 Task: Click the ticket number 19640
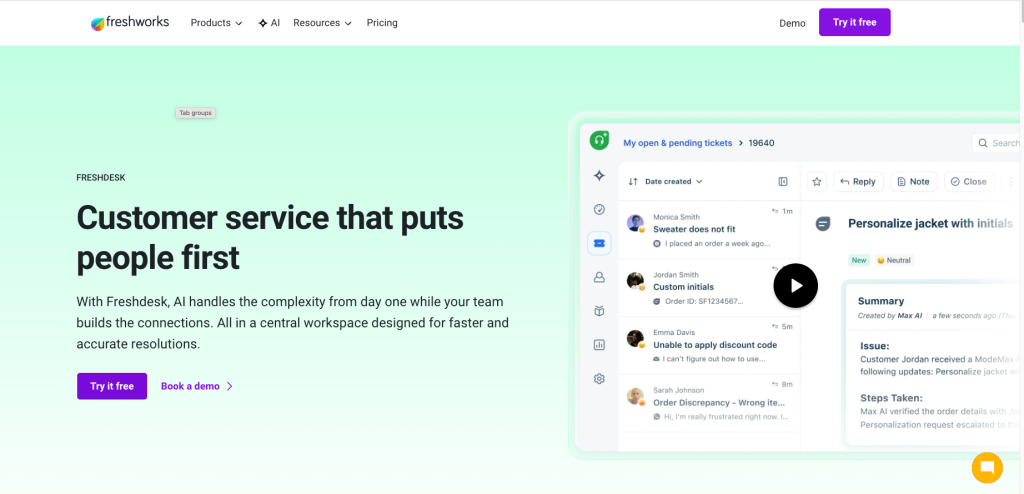(761, 142)
